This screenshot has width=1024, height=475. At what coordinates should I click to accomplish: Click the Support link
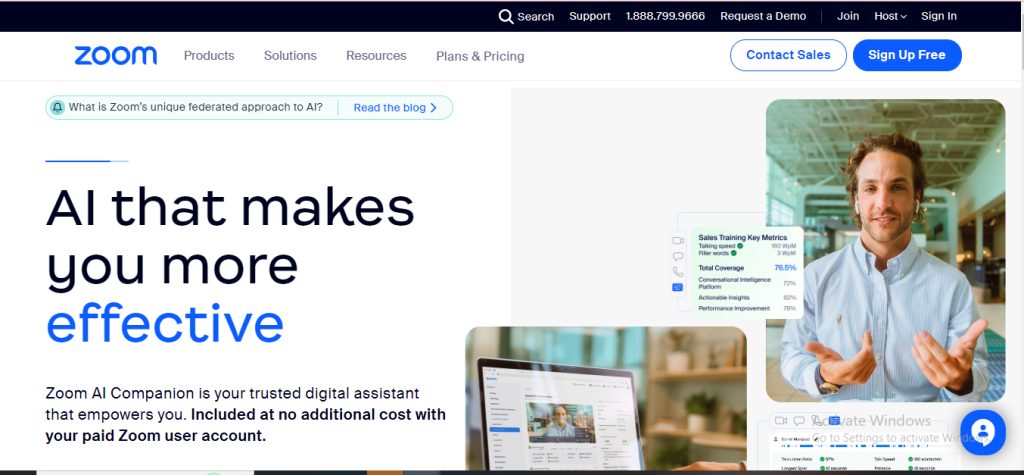590,16
